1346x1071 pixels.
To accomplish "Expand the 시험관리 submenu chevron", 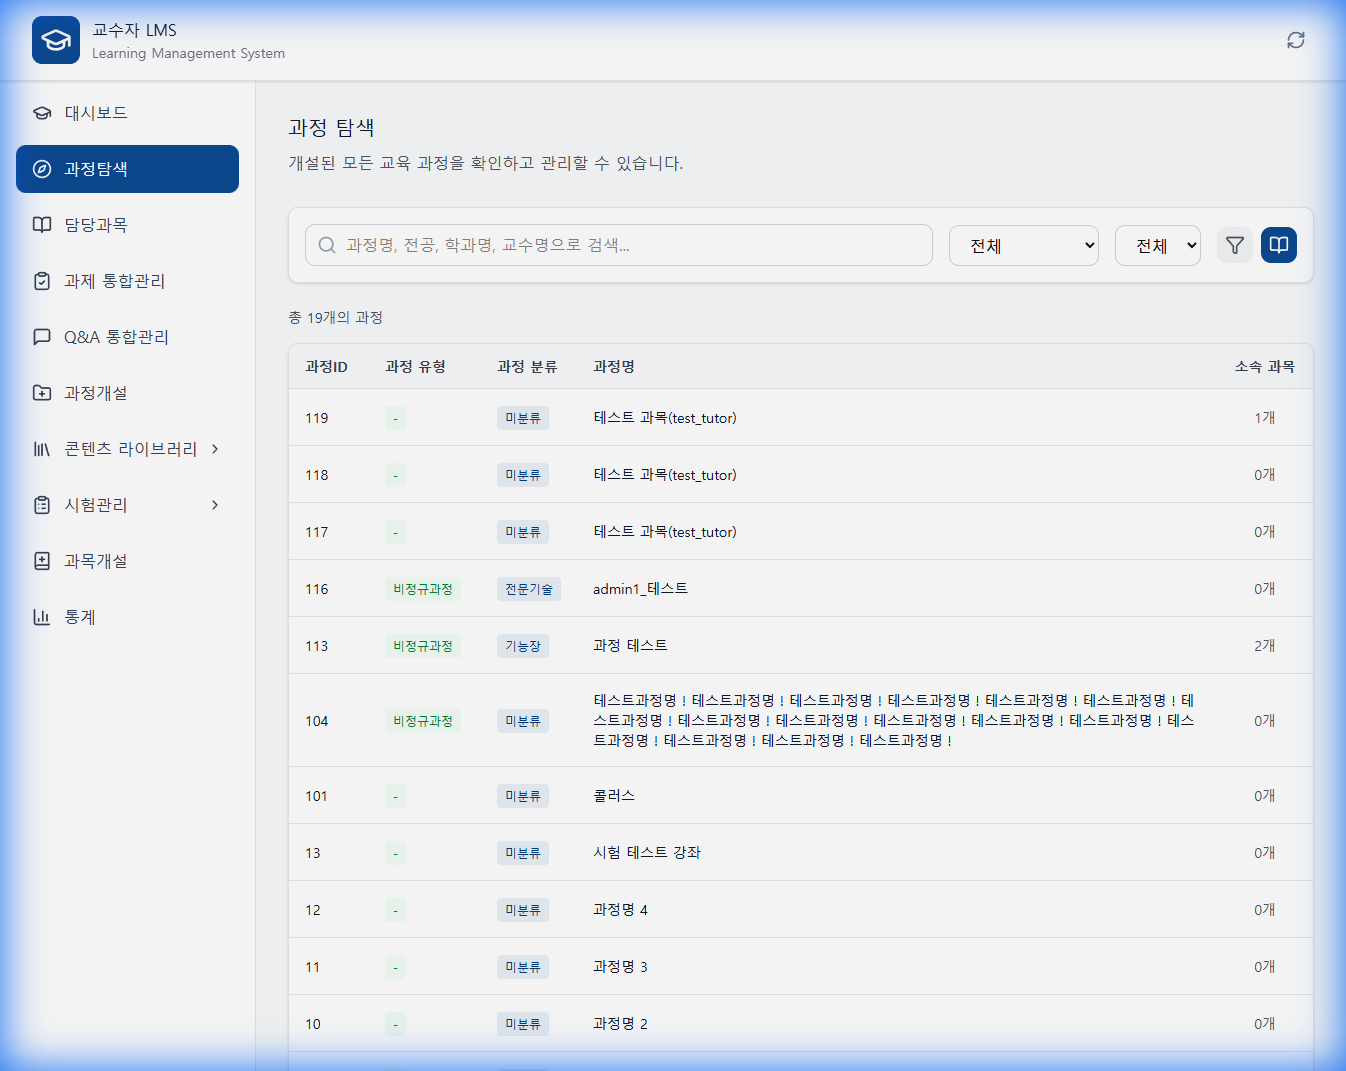I will (x=214, y=505).
